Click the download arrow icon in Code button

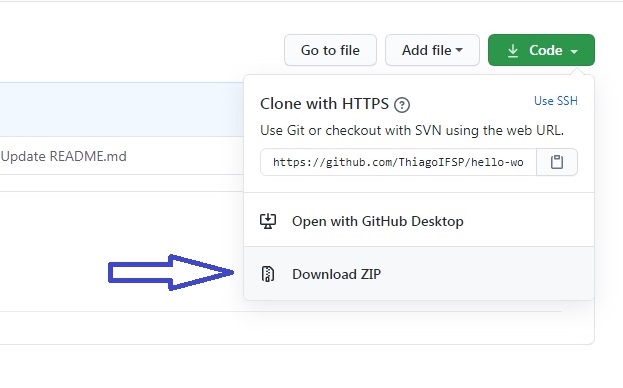[513, 51]
